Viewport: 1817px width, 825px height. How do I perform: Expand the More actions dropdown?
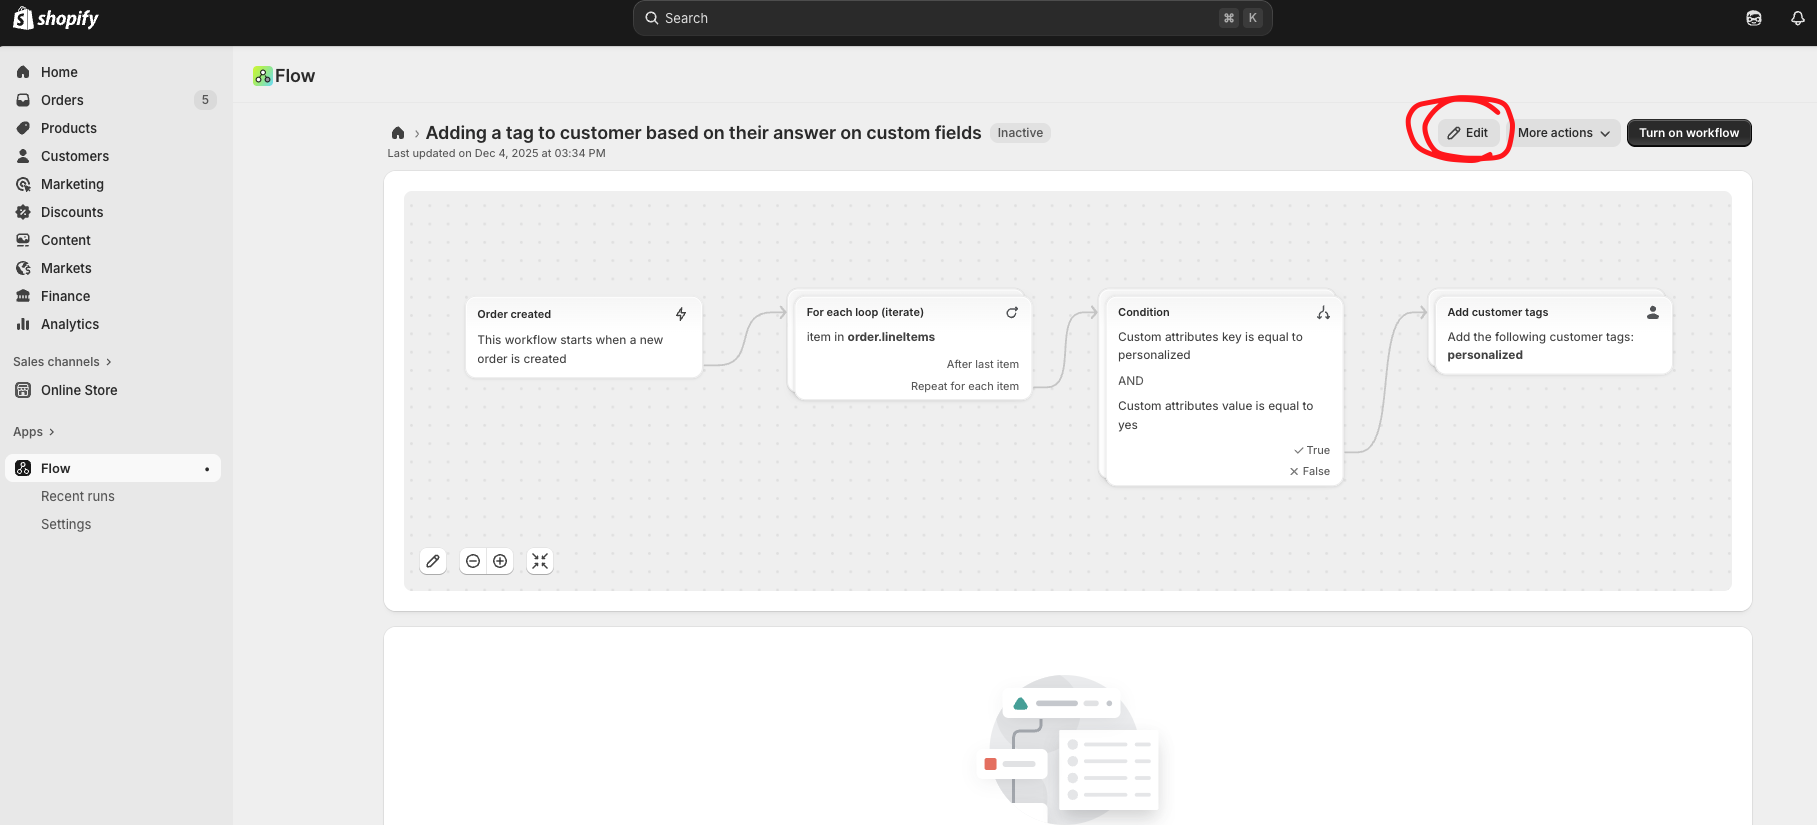tap(1563, 133)
